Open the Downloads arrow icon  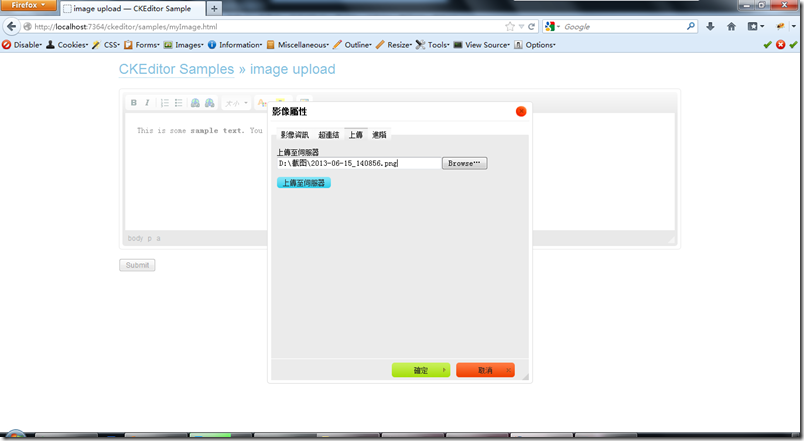coord(710,27)
